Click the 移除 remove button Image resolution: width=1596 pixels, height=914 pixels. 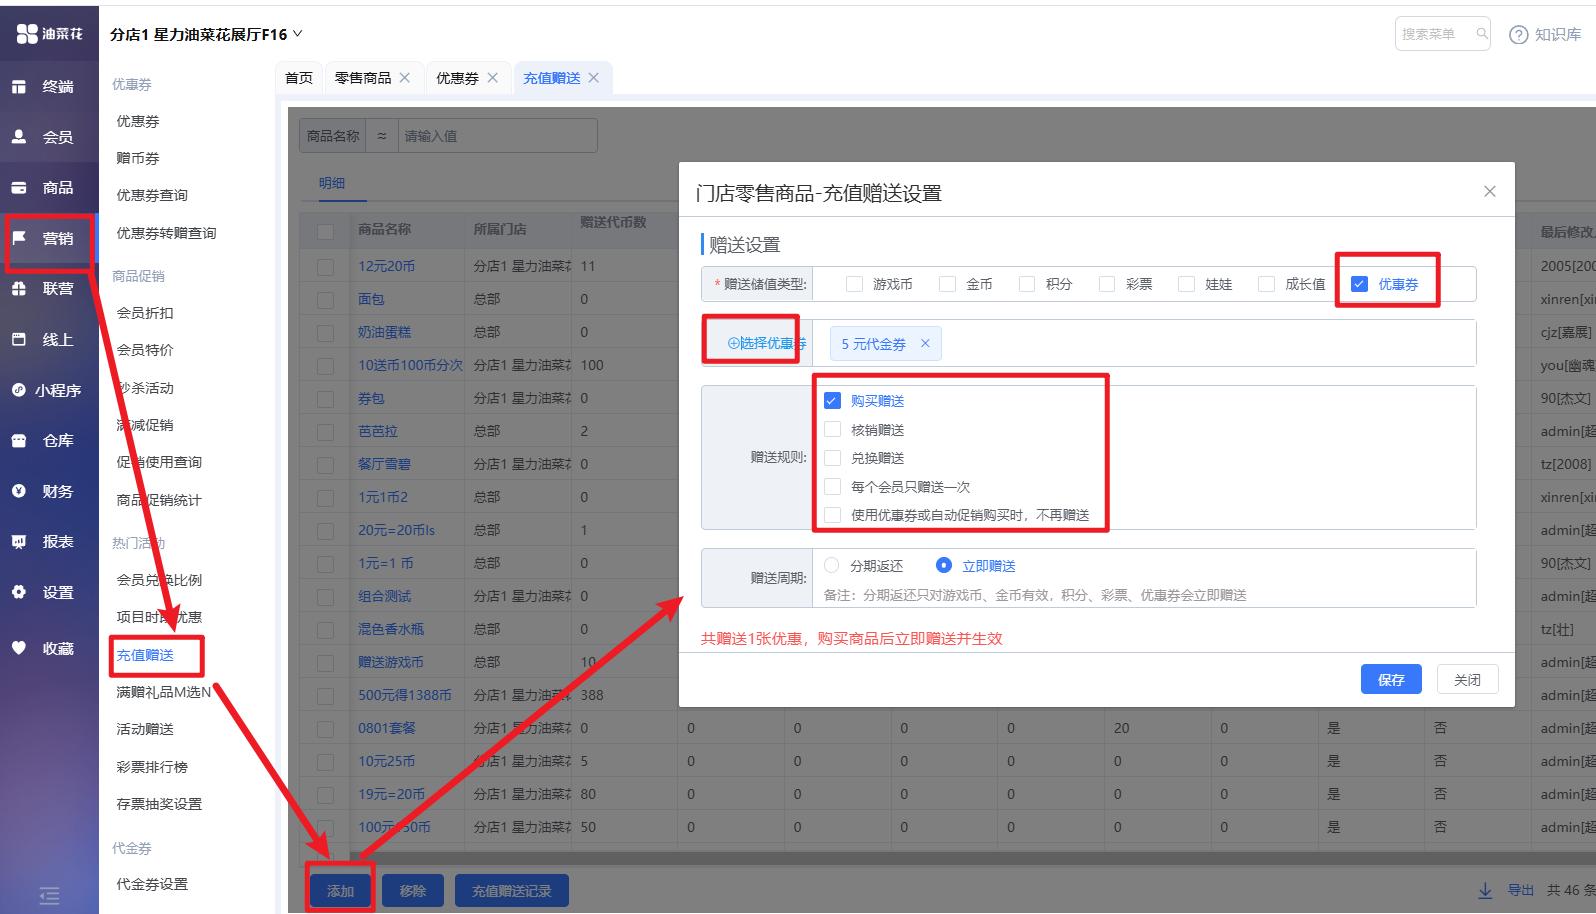tap(413, 890)
